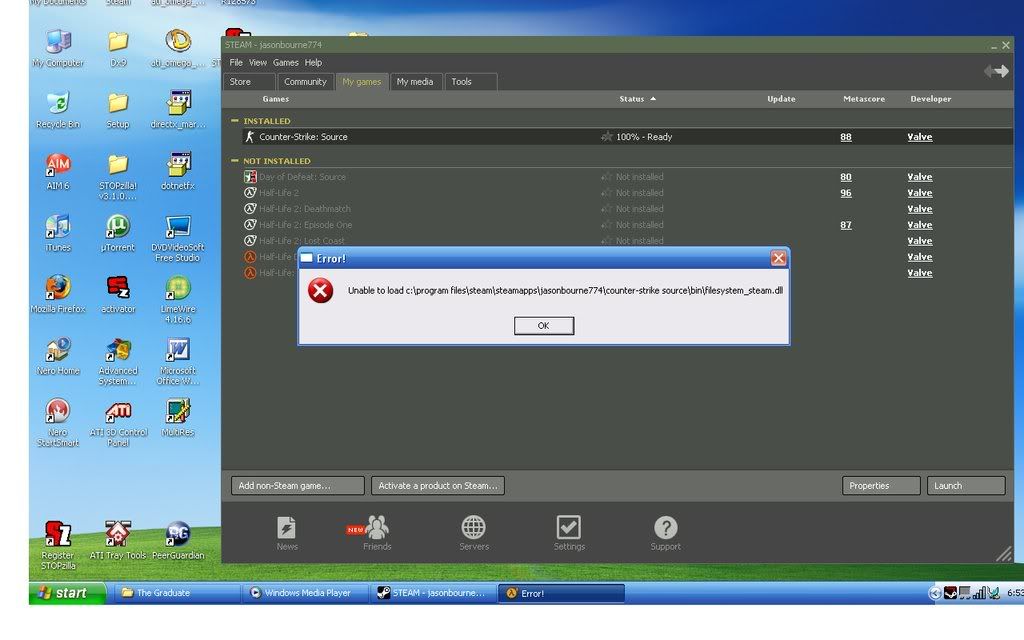Select the PeerGuardian desktop icon
1024x640 pixels.
[178, 540]
